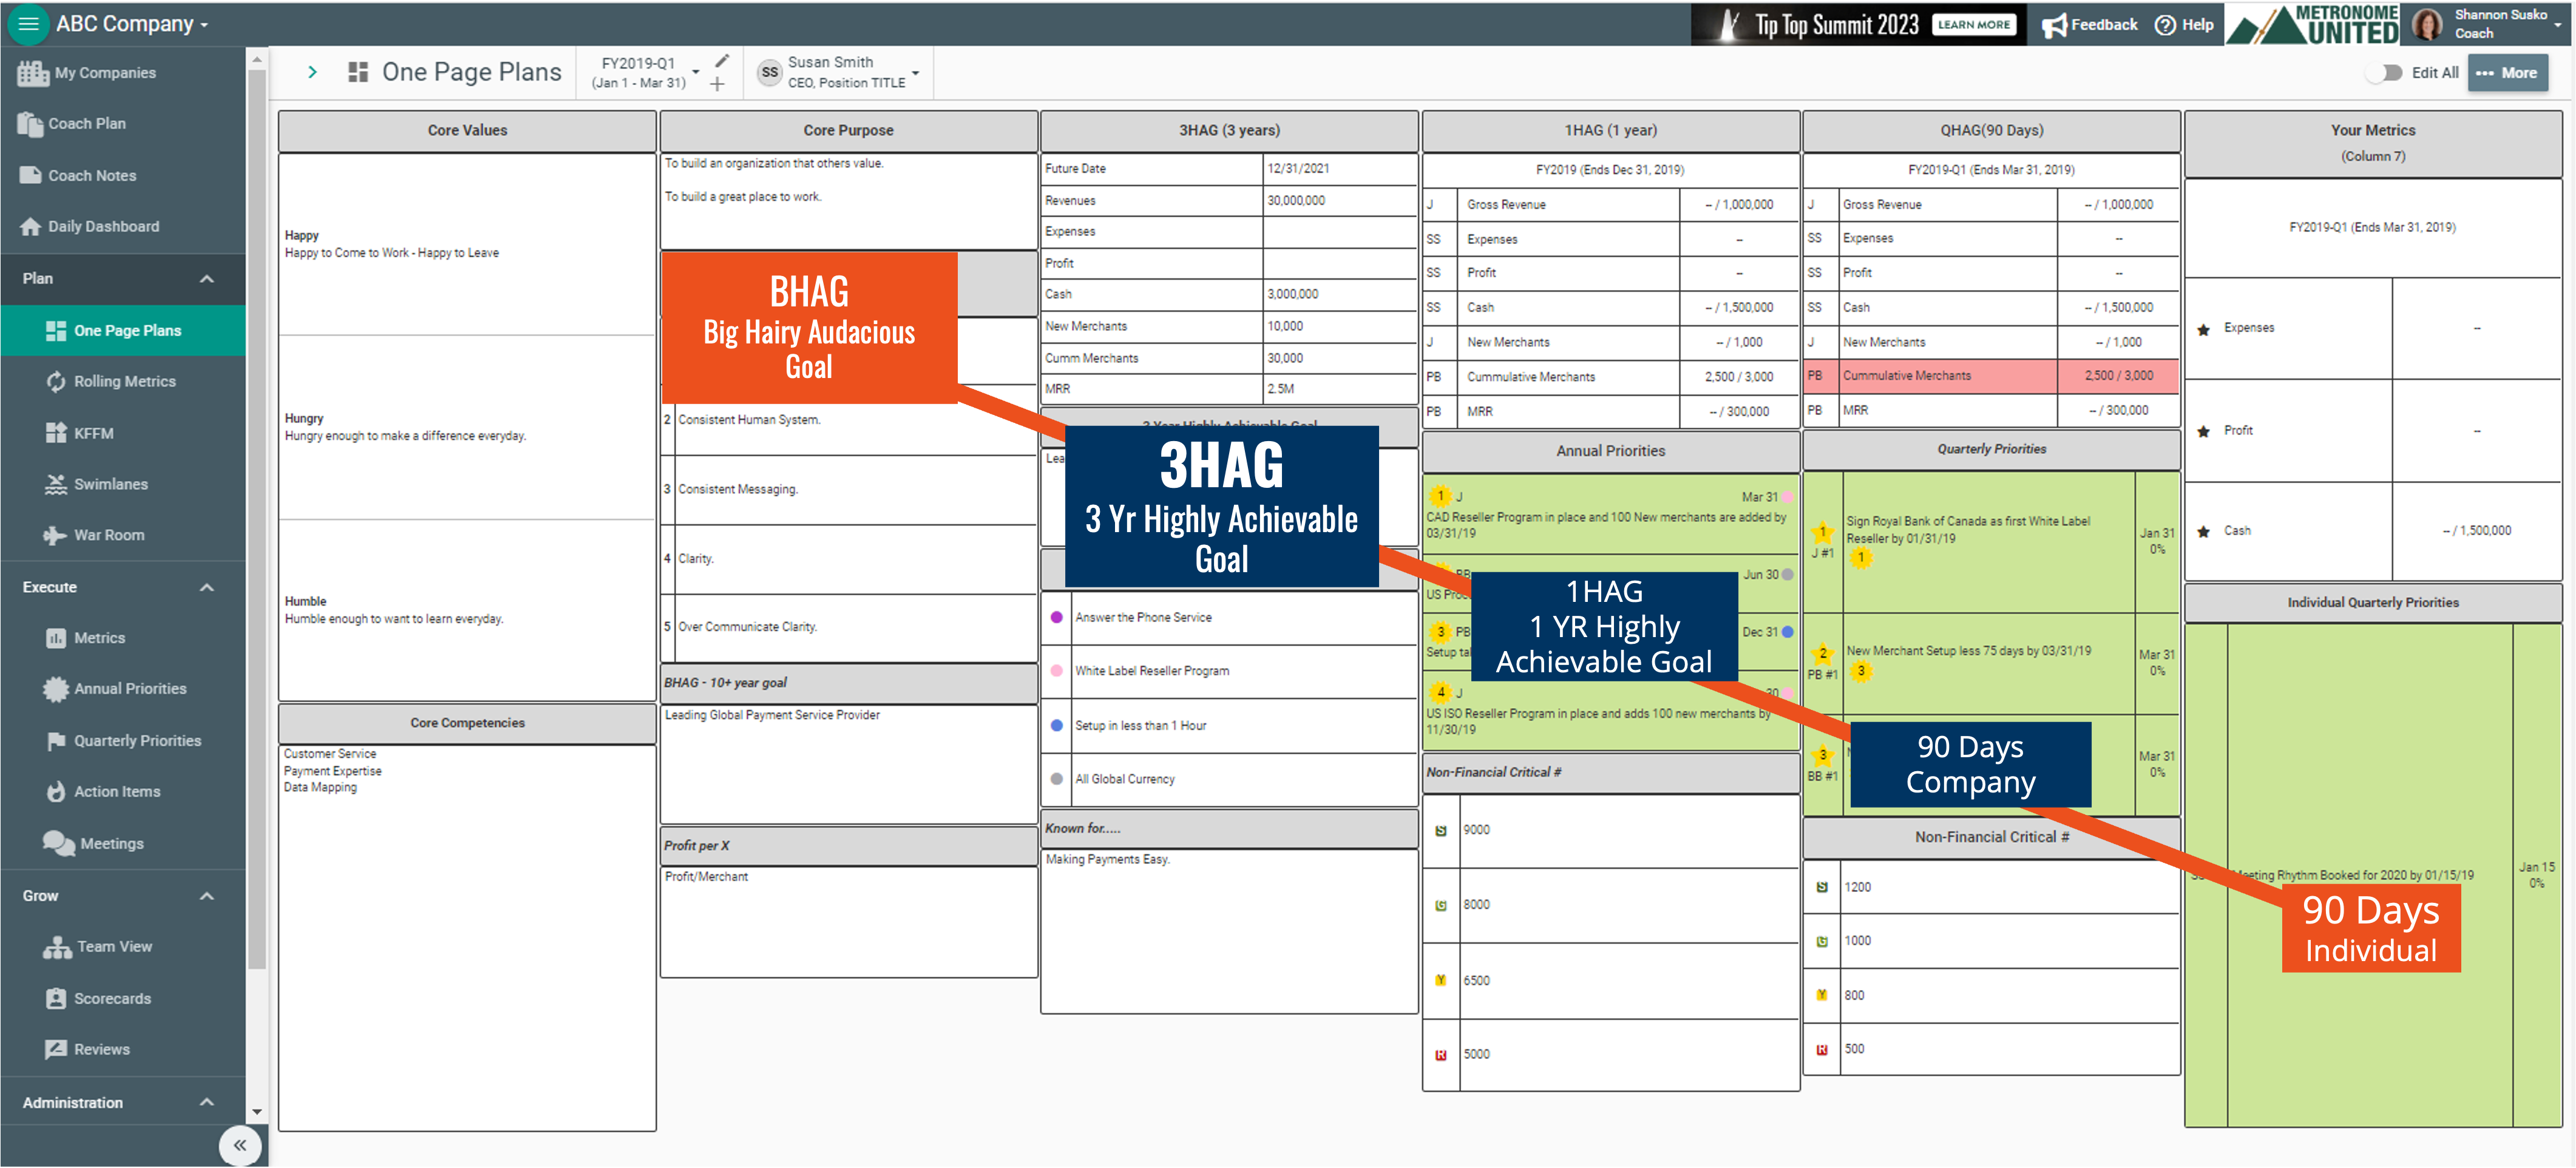Open the hamburger menu next to ABC Company

[x=27, y=24]
